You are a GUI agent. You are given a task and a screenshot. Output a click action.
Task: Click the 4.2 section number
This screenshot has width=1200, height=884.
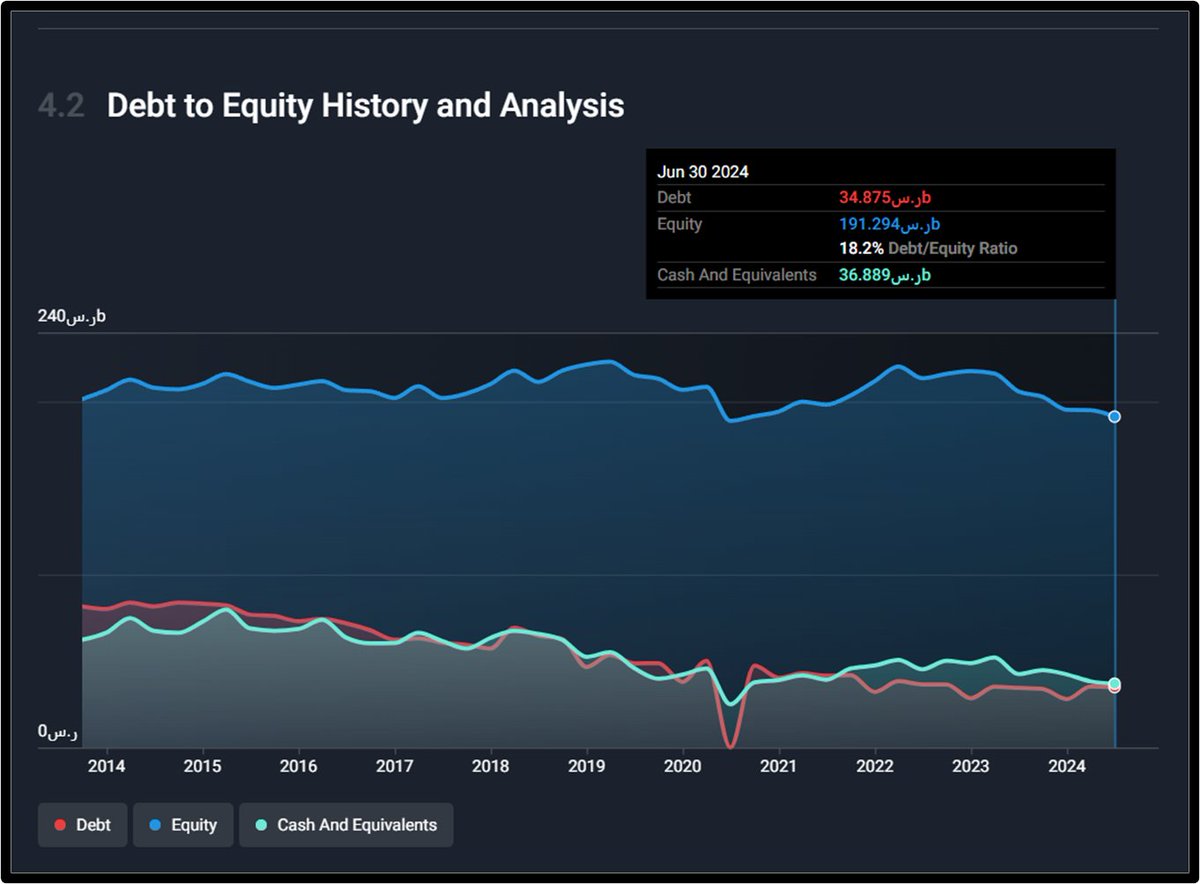pos(61,105)
